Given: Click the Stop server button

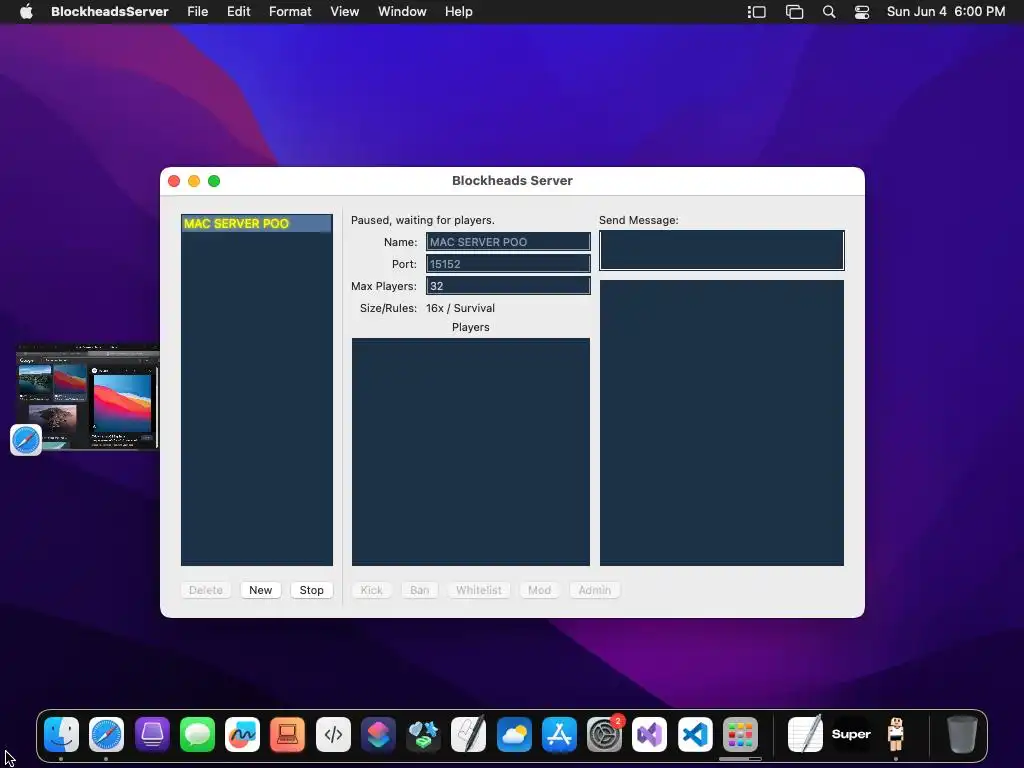Looking at the screenshot, I should [x=312, y=590].
